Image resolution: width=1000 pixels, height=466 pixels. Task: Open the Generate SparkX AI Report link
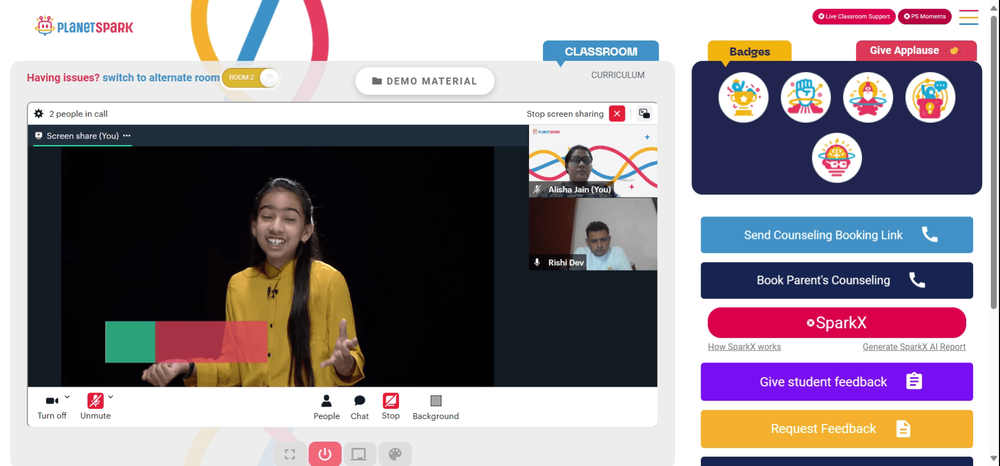pos(914,347)
